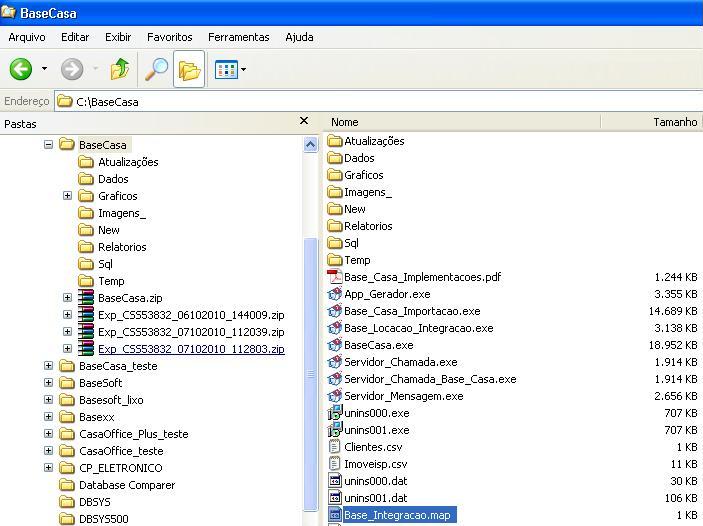Image resolution: width=703 pixels, height=526 pixels.
Task: Open the Views mode dropdown button
Action: [x=230, y=69]
